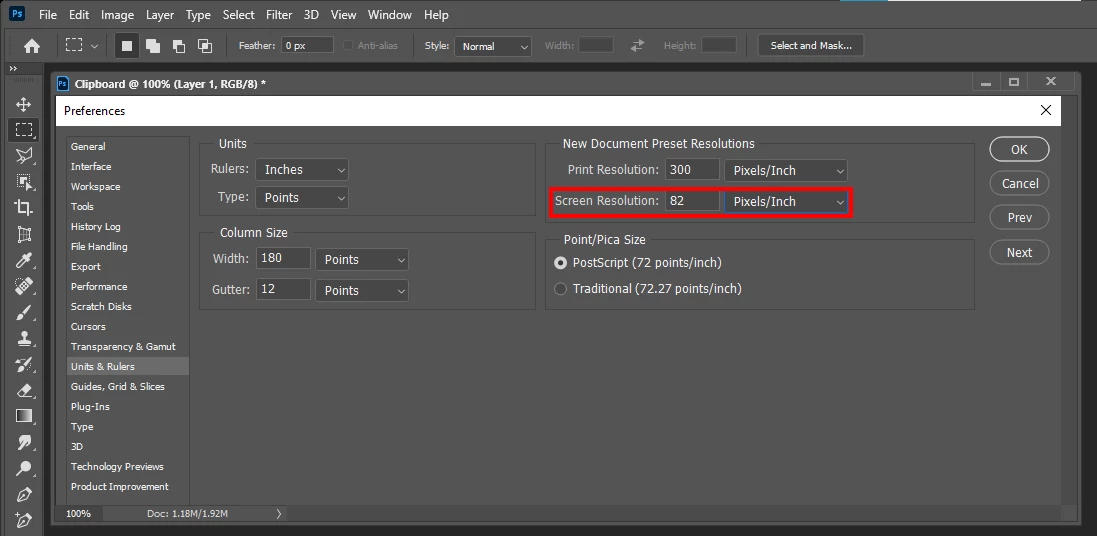Click the Prev button
The height and width of the screenshot is (536, 1097).
1019,218
